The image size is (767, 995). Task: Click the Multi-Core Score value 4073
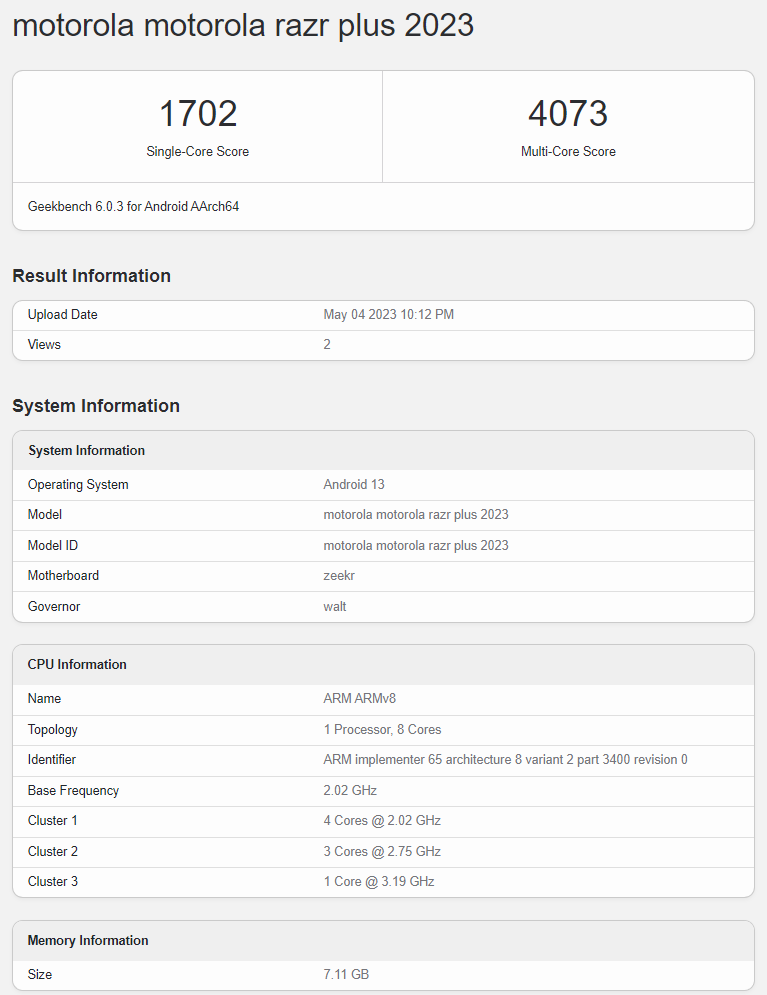coord(568,114)
